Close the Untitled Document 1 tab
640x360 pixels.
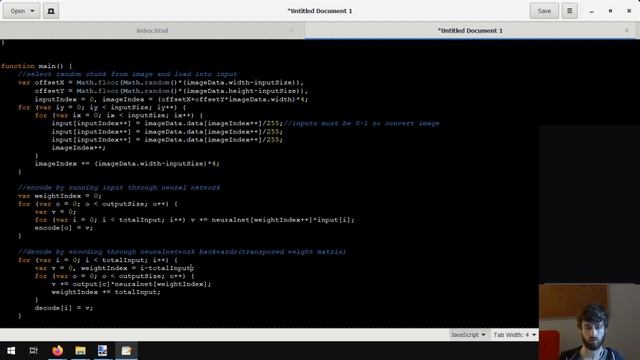(x=627, y=31)
